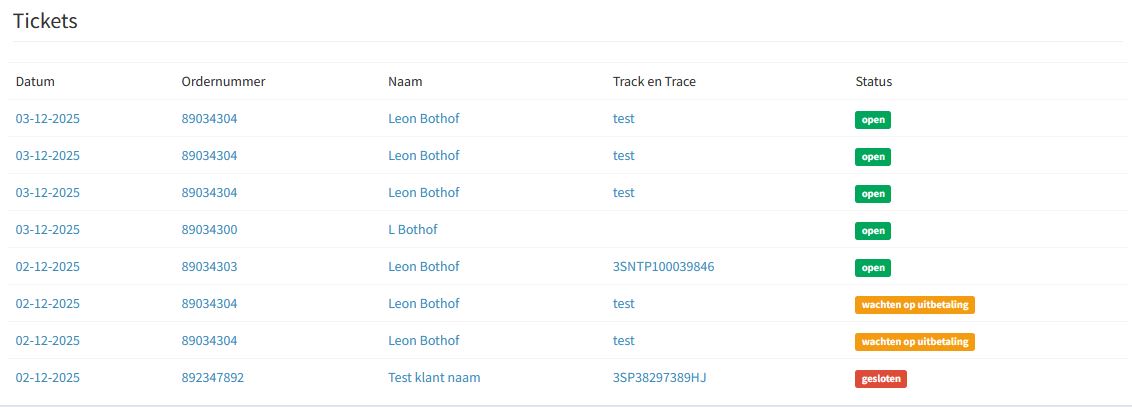Open tracking code 3SP38297389HJ
1132x407 pixels.
pyautogui.click(x=664, y=378)
